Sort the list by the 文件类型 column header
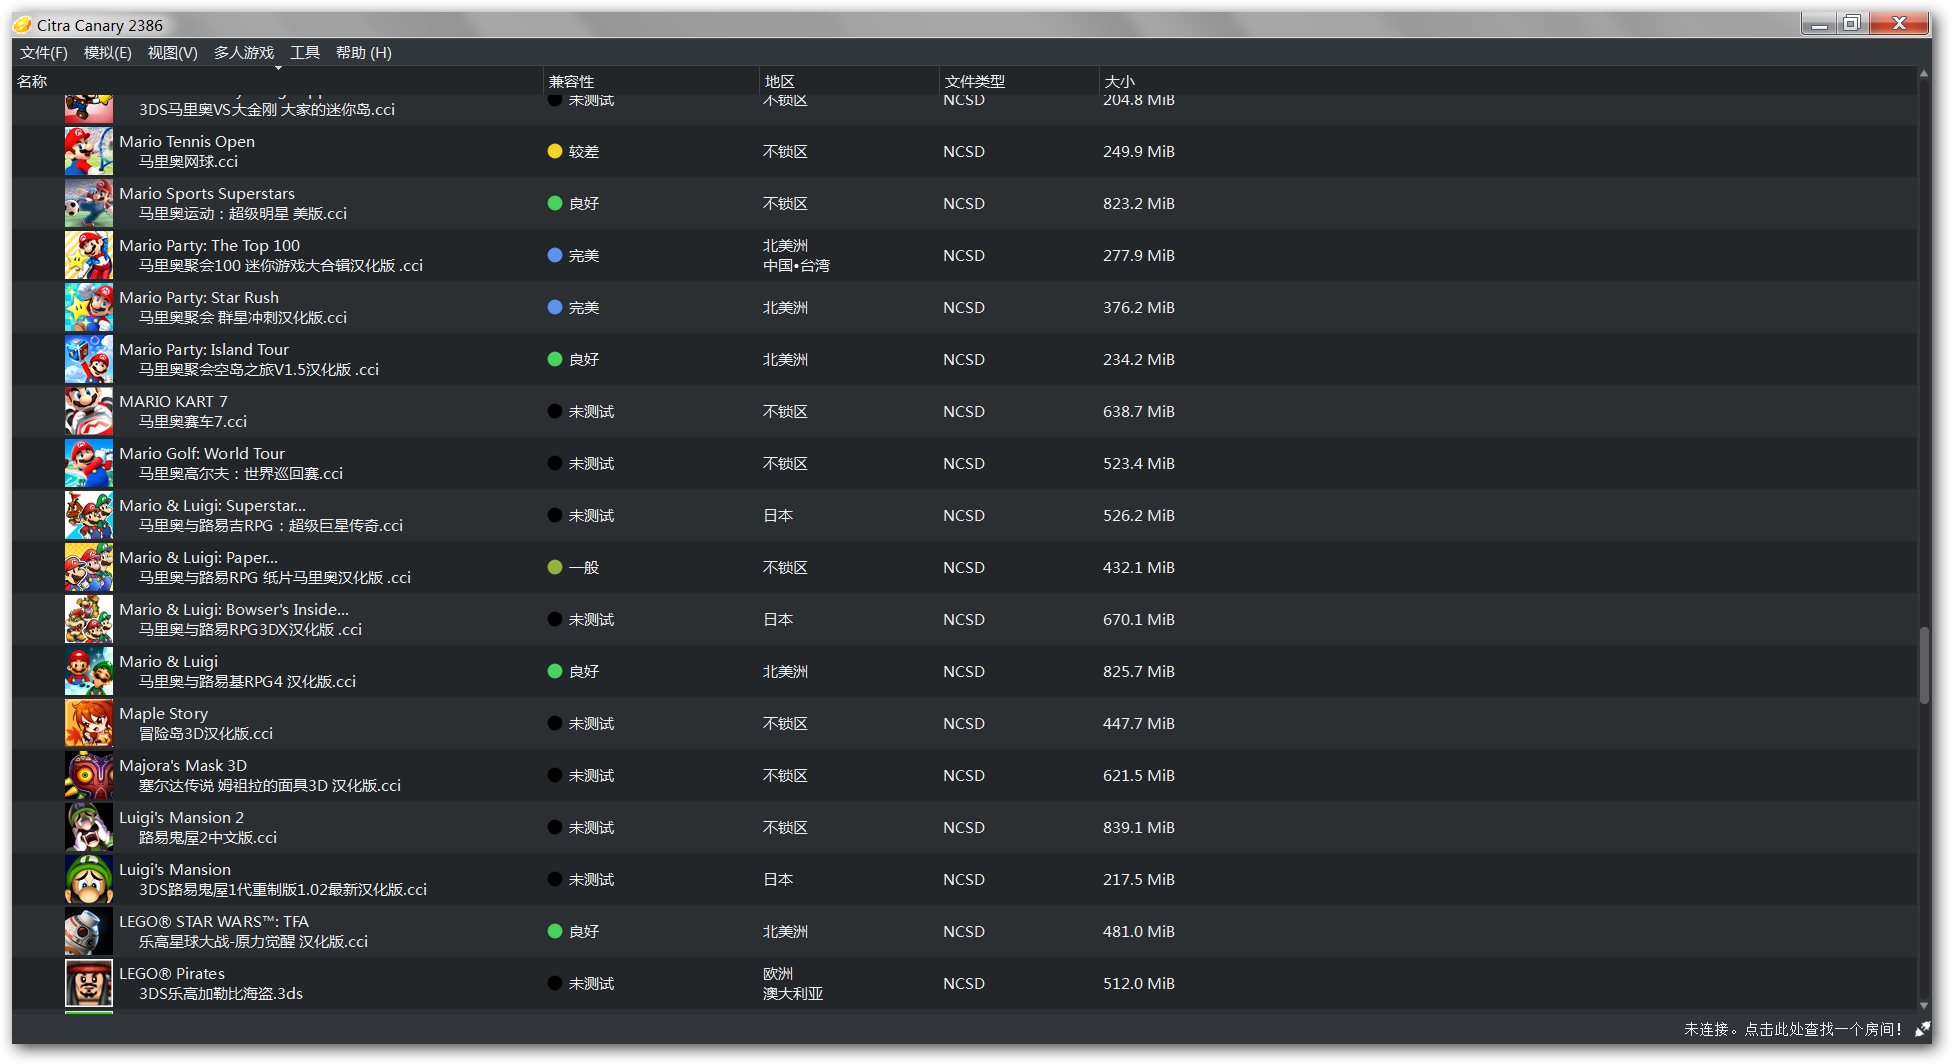 (1019, 81)
